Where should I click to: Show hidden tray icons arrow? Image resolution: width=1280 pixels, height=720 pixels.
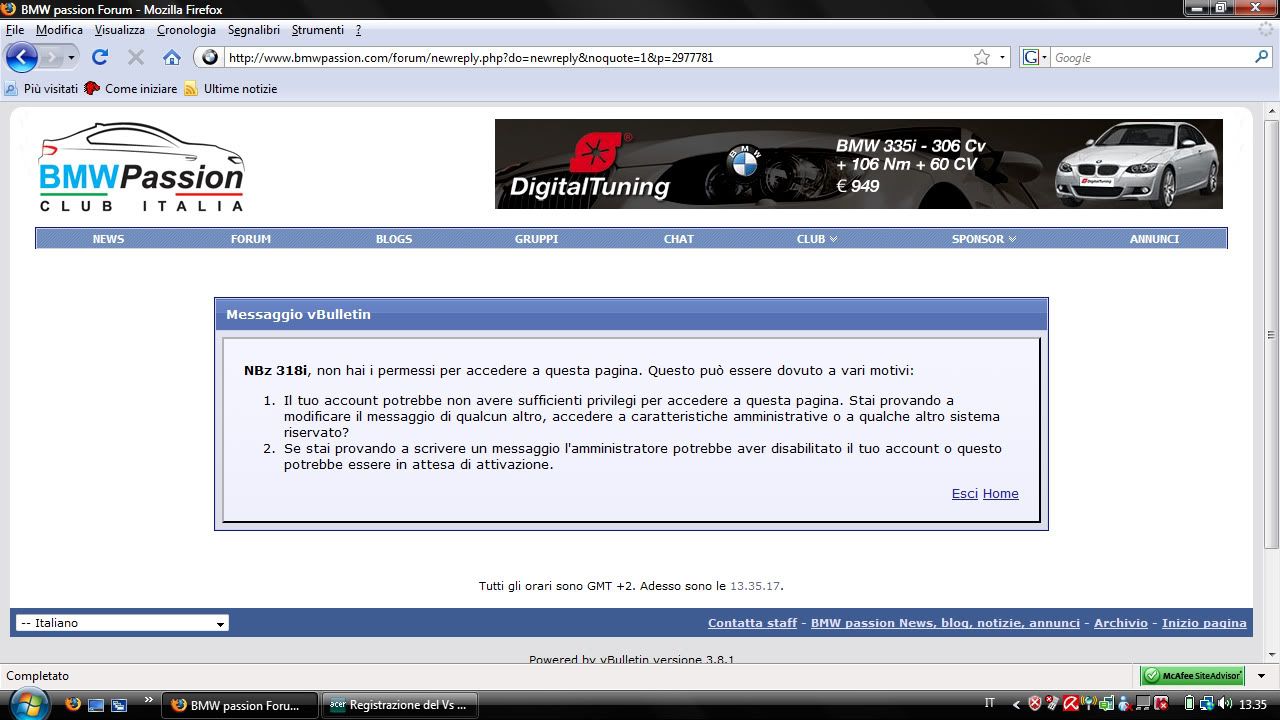tap(1016, 705)
